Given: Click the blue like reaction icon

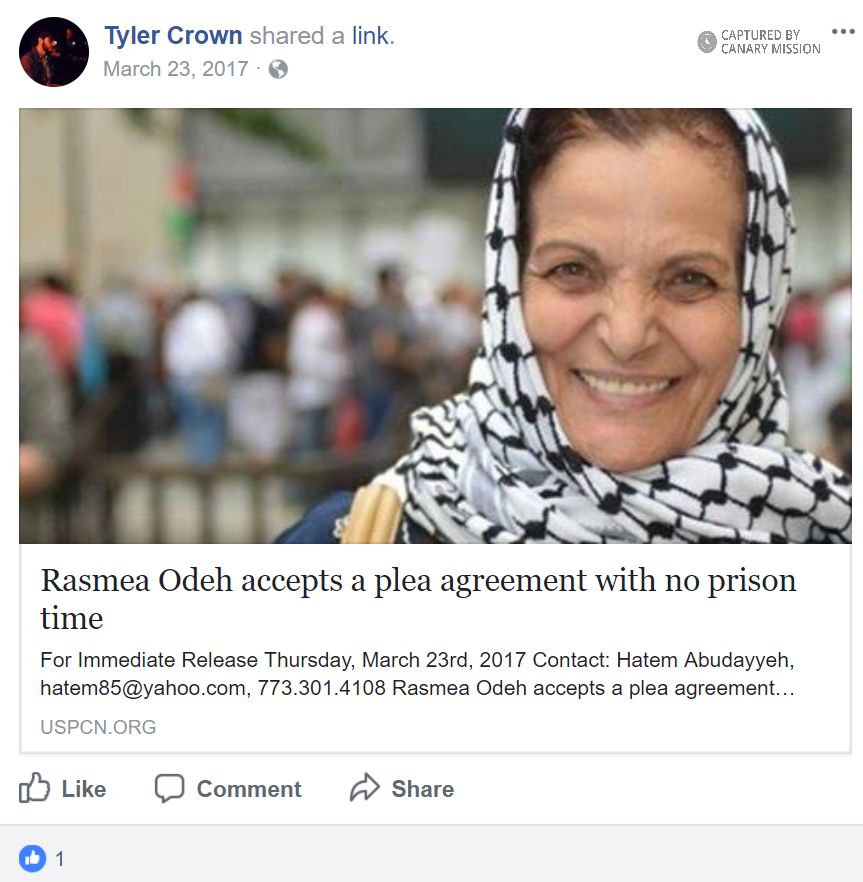Looking at the screenshot, I should click(x=32, y=858).
